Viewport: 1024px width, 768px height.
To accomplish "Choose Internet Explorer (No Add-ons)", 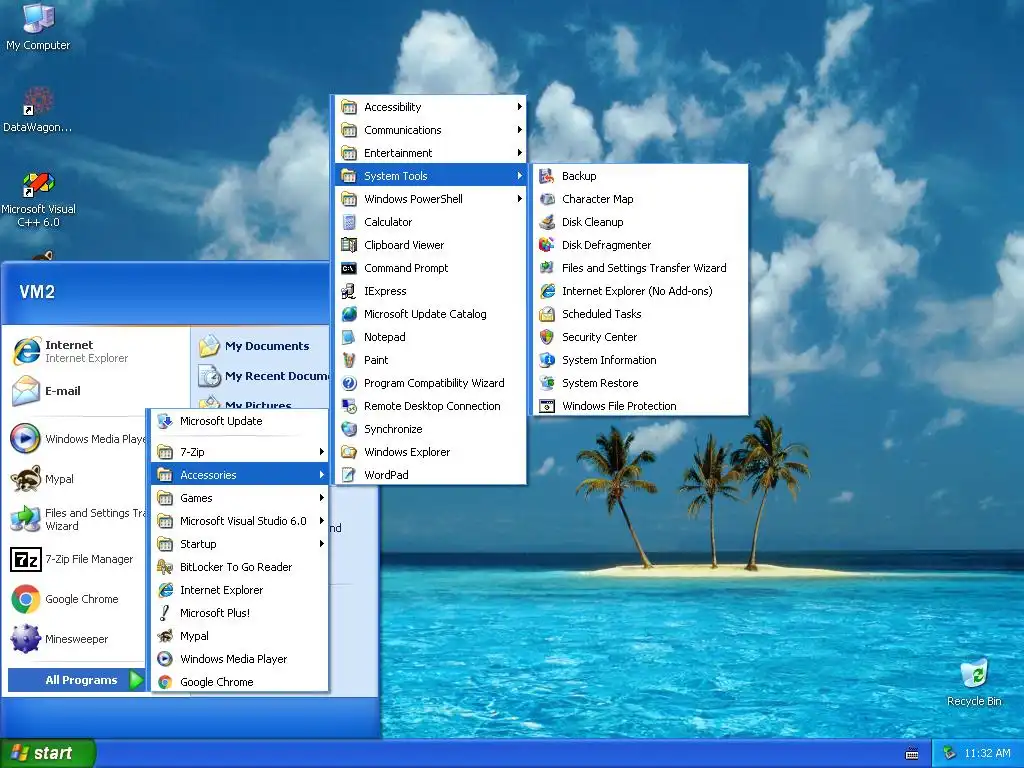I will [x=640, y=291].
